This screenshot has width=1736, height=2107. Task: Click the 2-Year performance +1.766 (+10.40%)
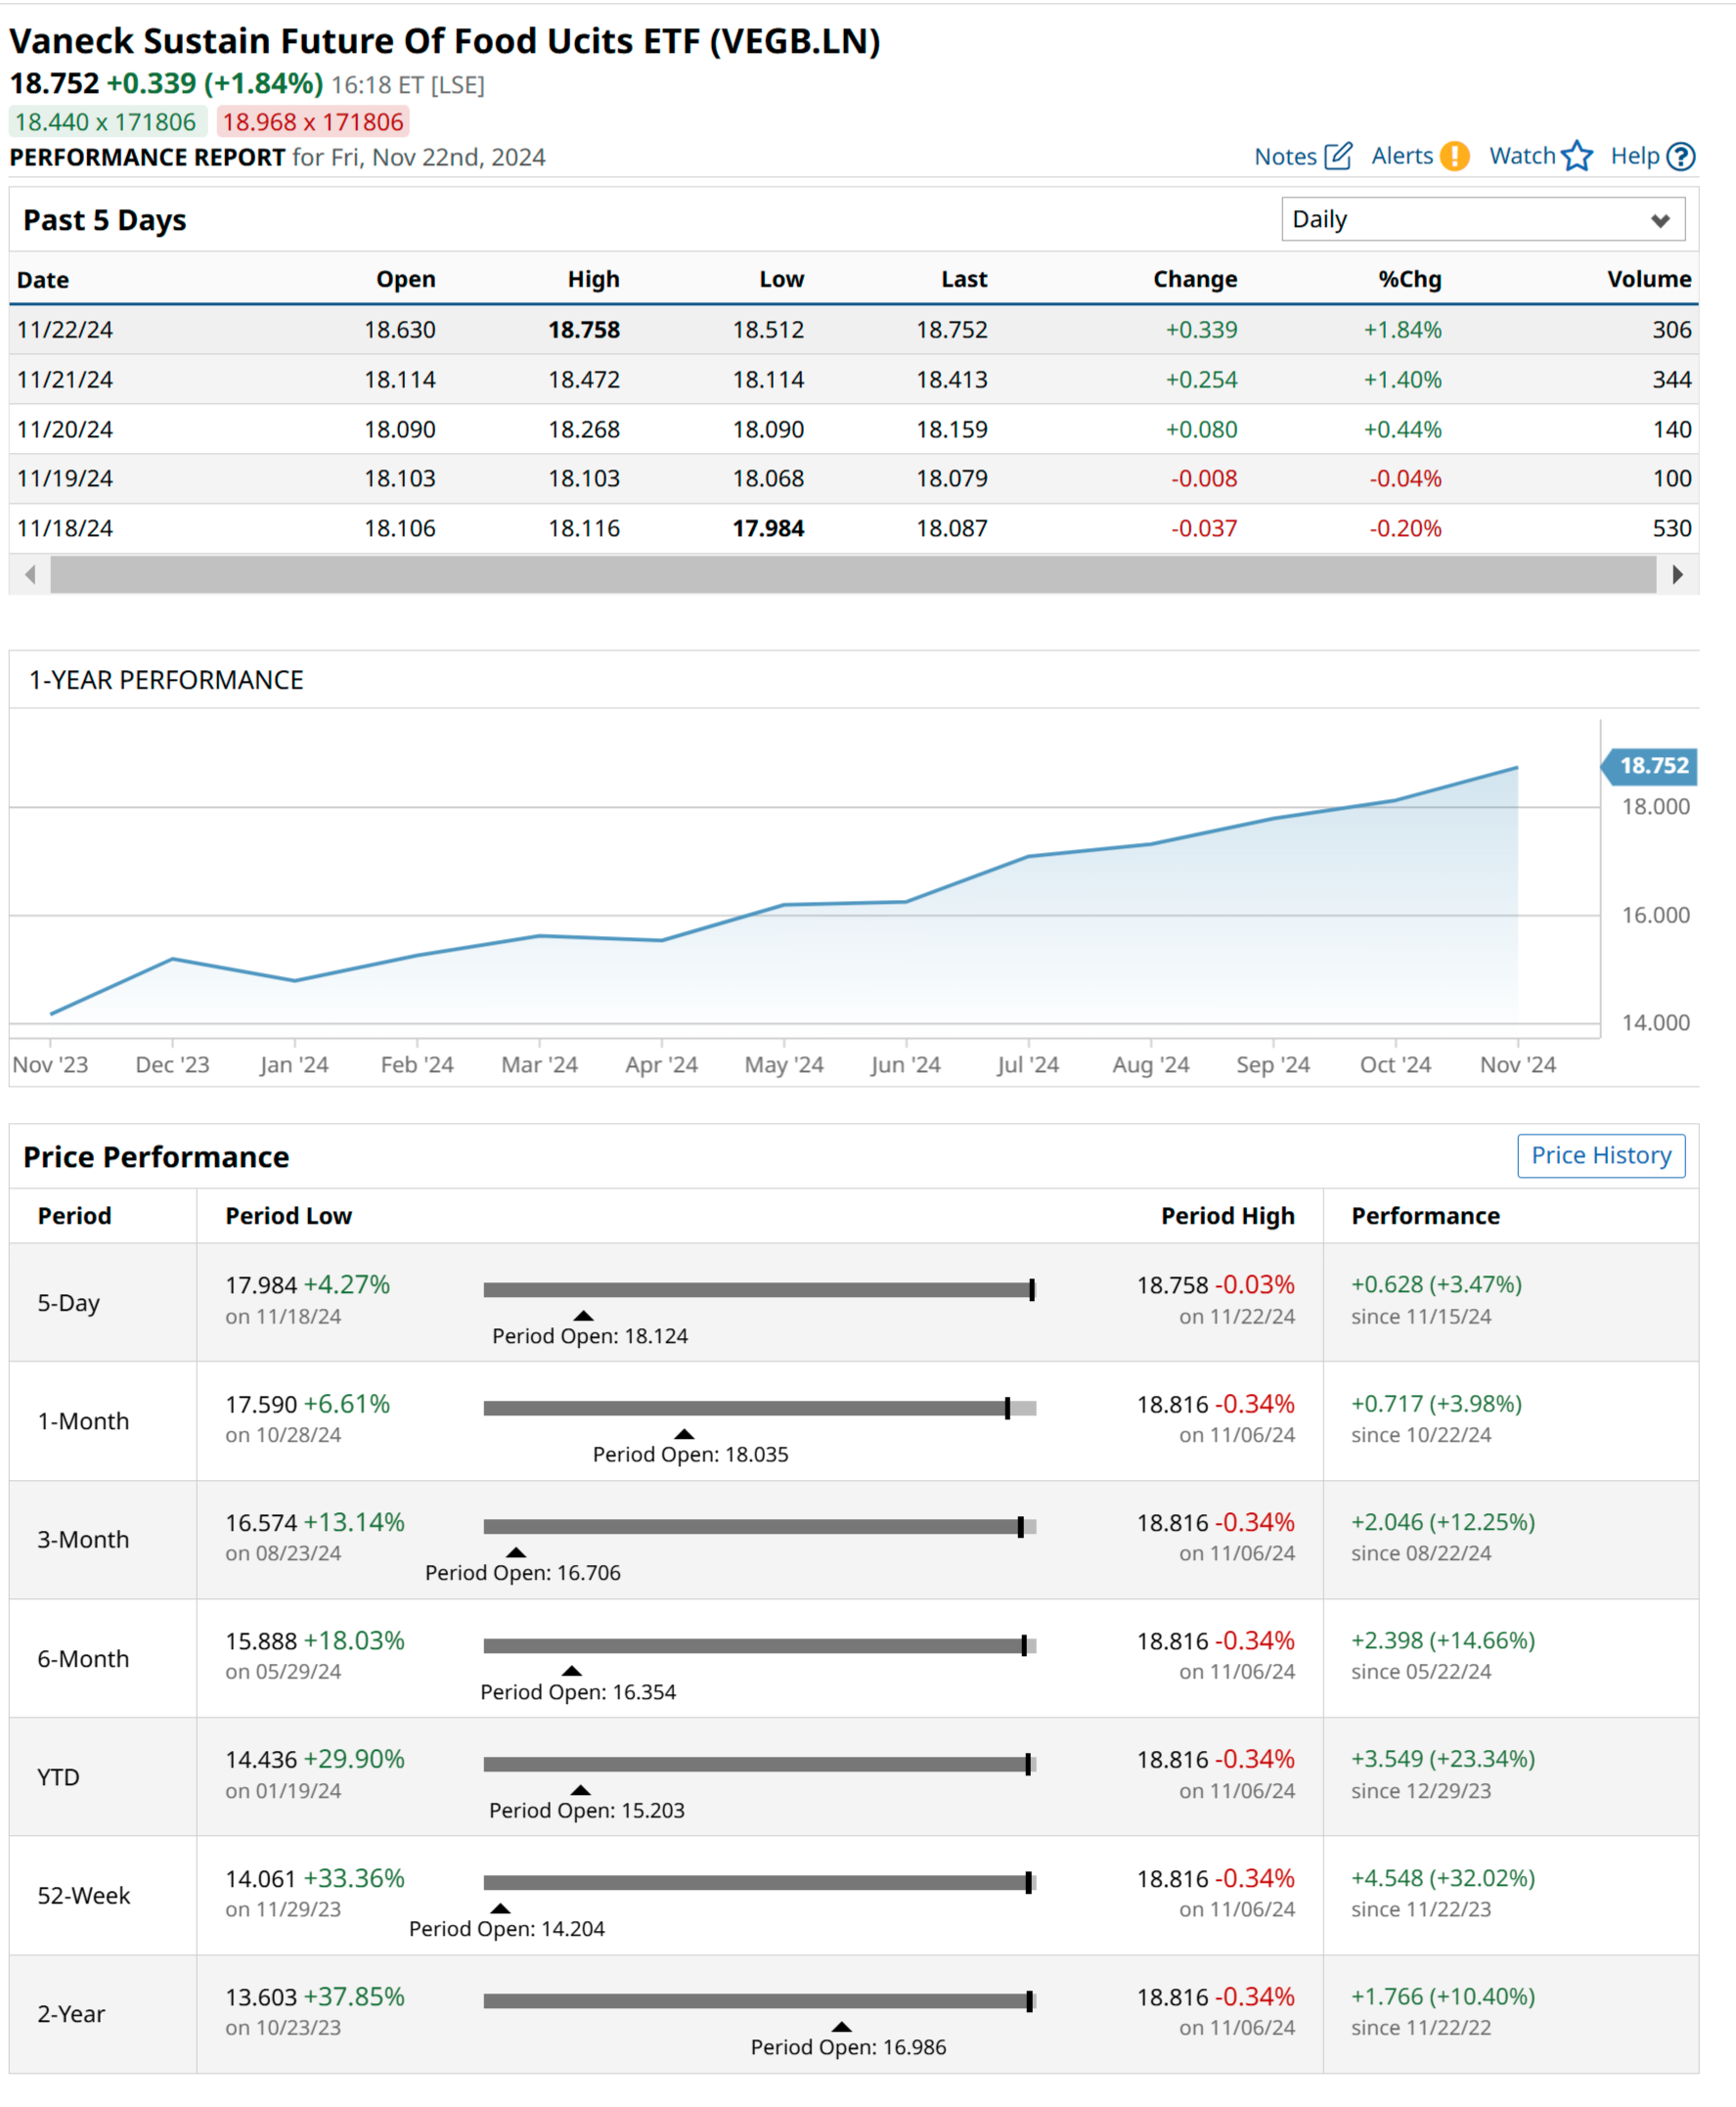[1443, 1996]
